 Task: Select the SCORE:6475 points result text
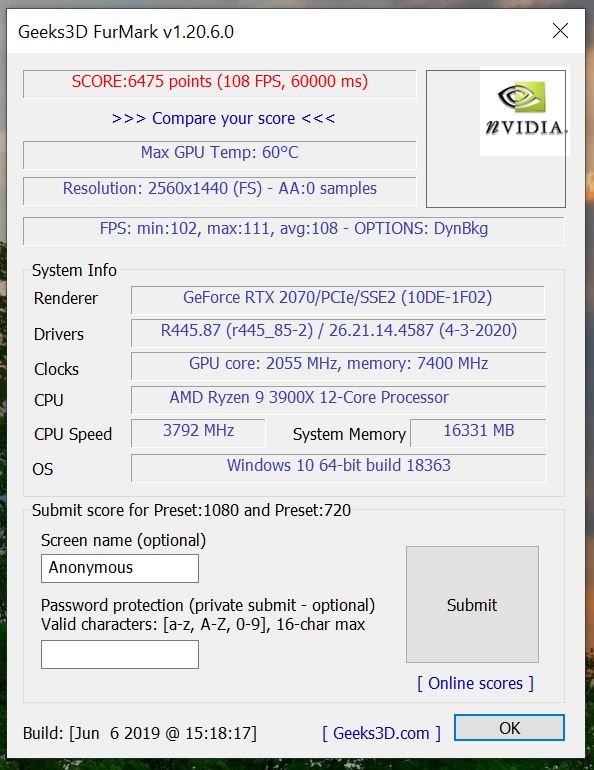click(x=219, y=82)
